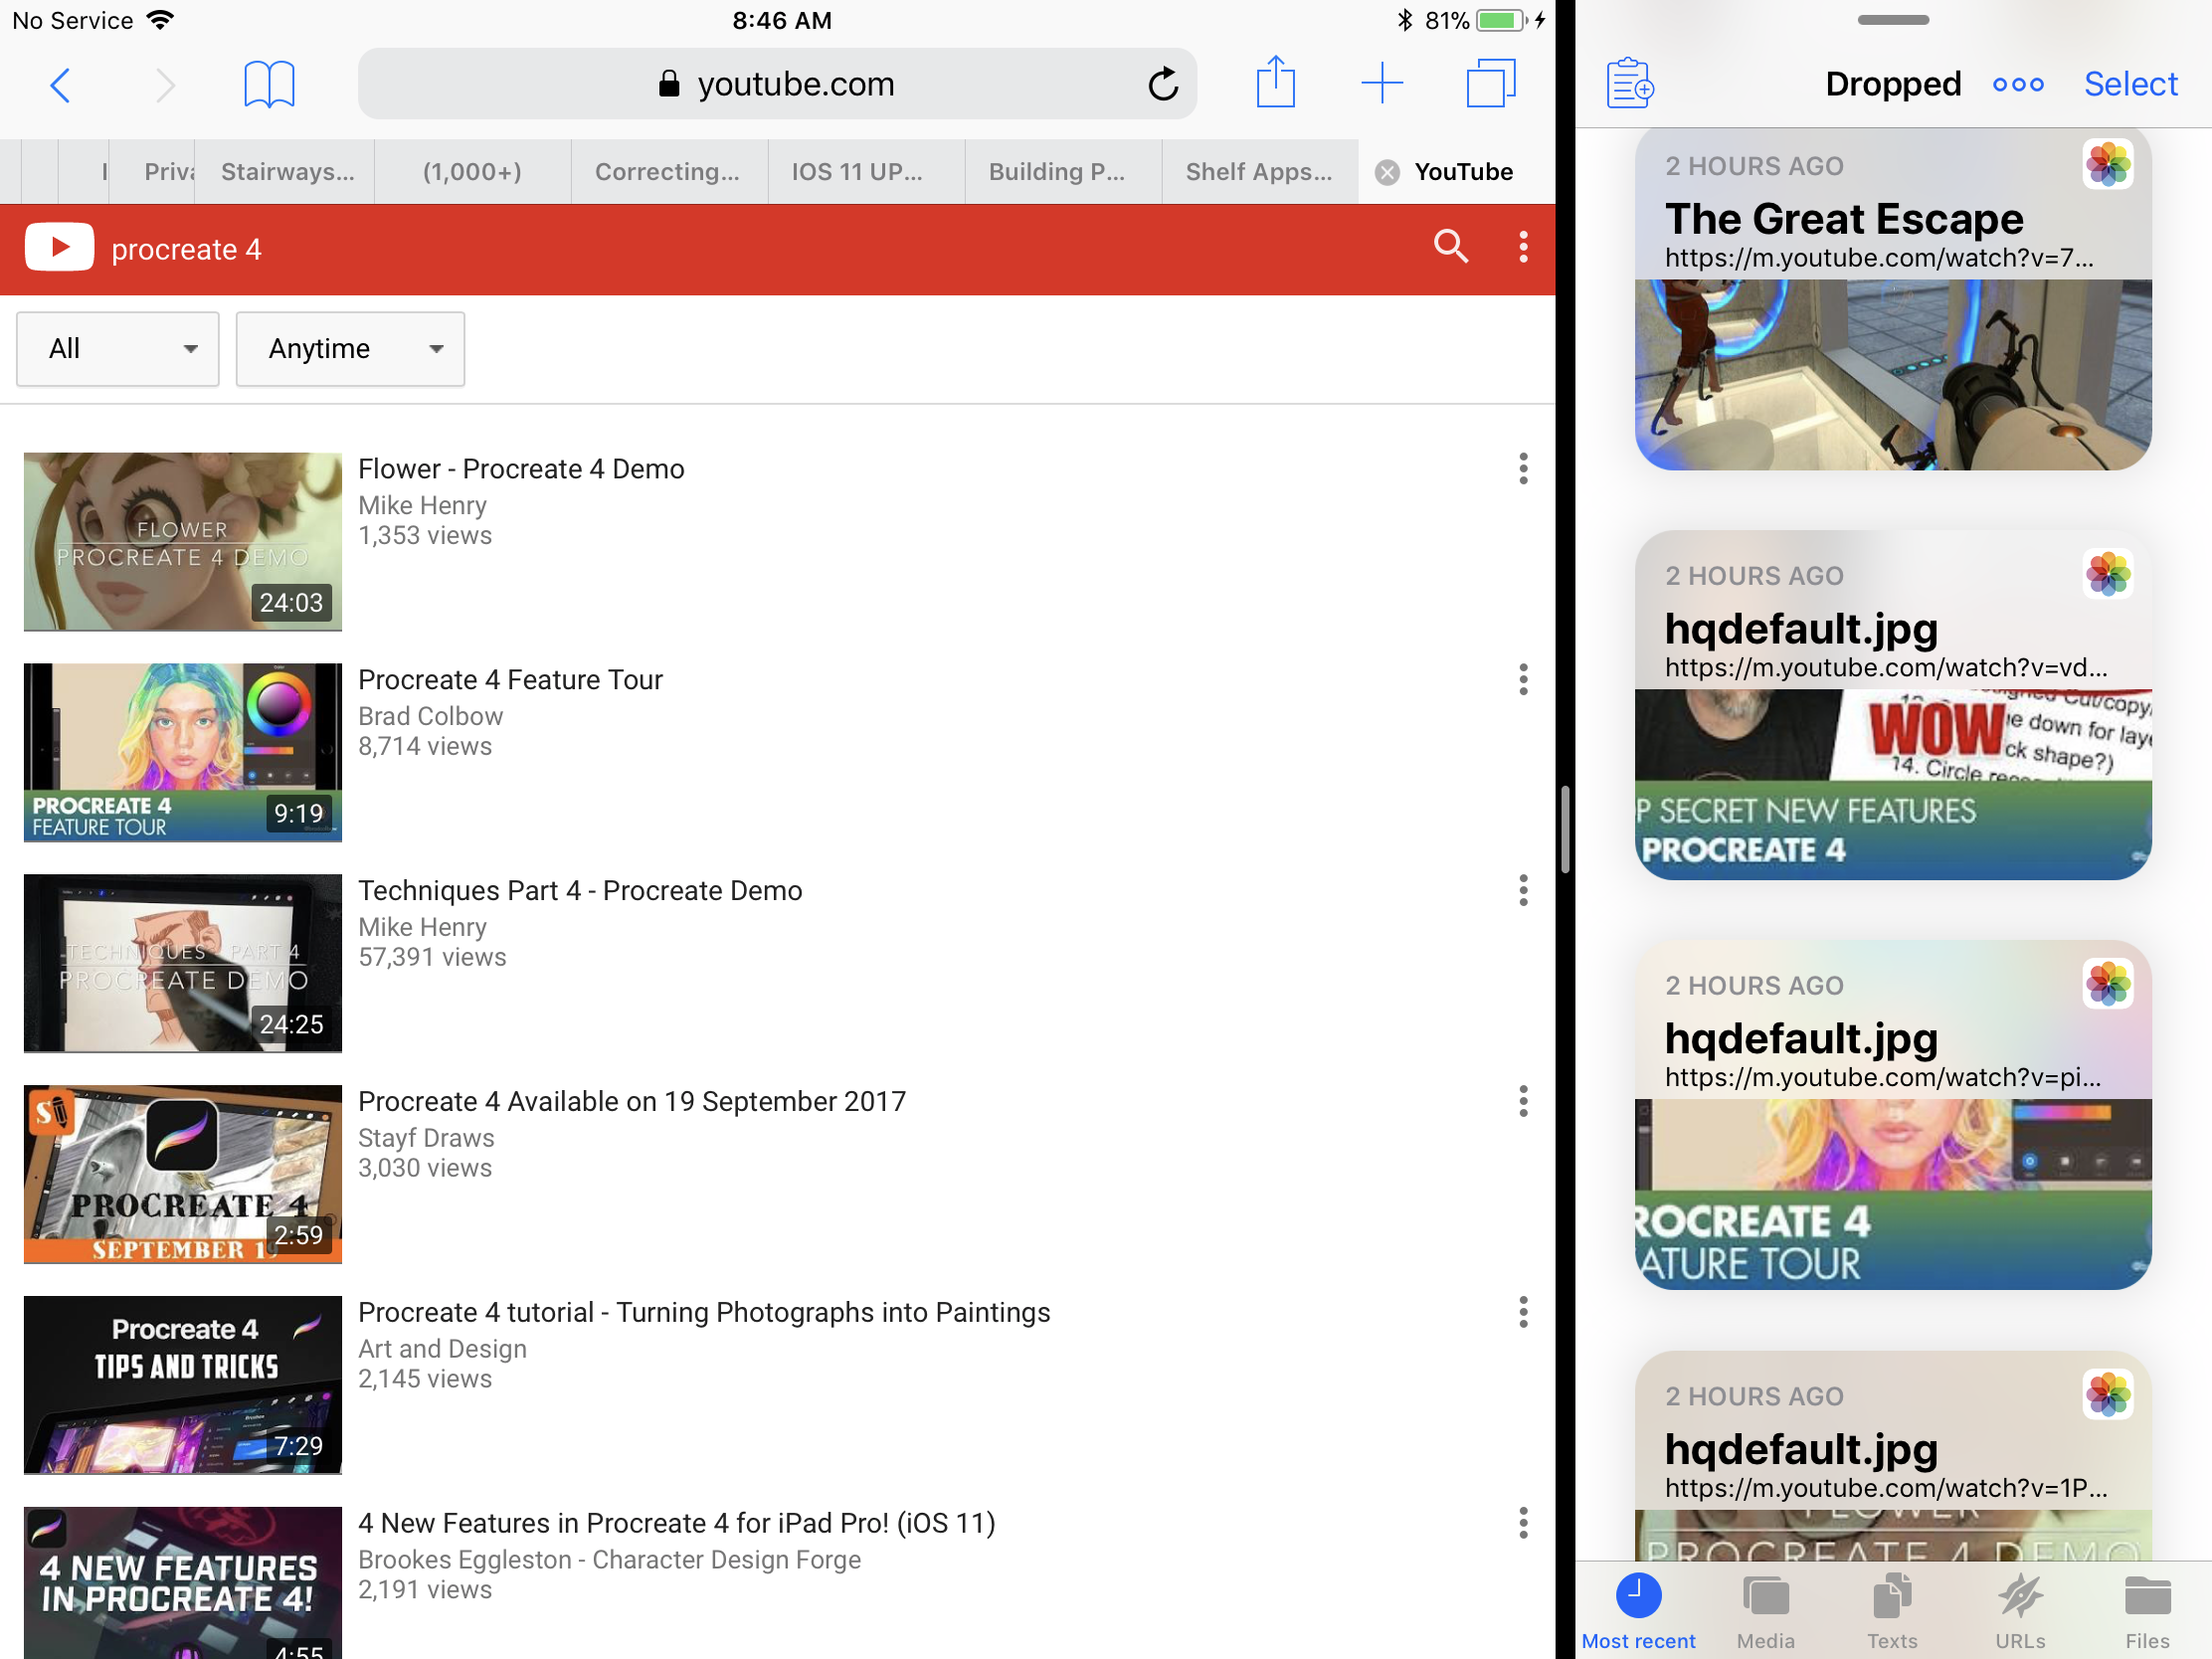Tap Photos icon on the watch?v=pi card
Image resolution: width=2212 pixels, height=1659 pixels.
[2108, 984]
